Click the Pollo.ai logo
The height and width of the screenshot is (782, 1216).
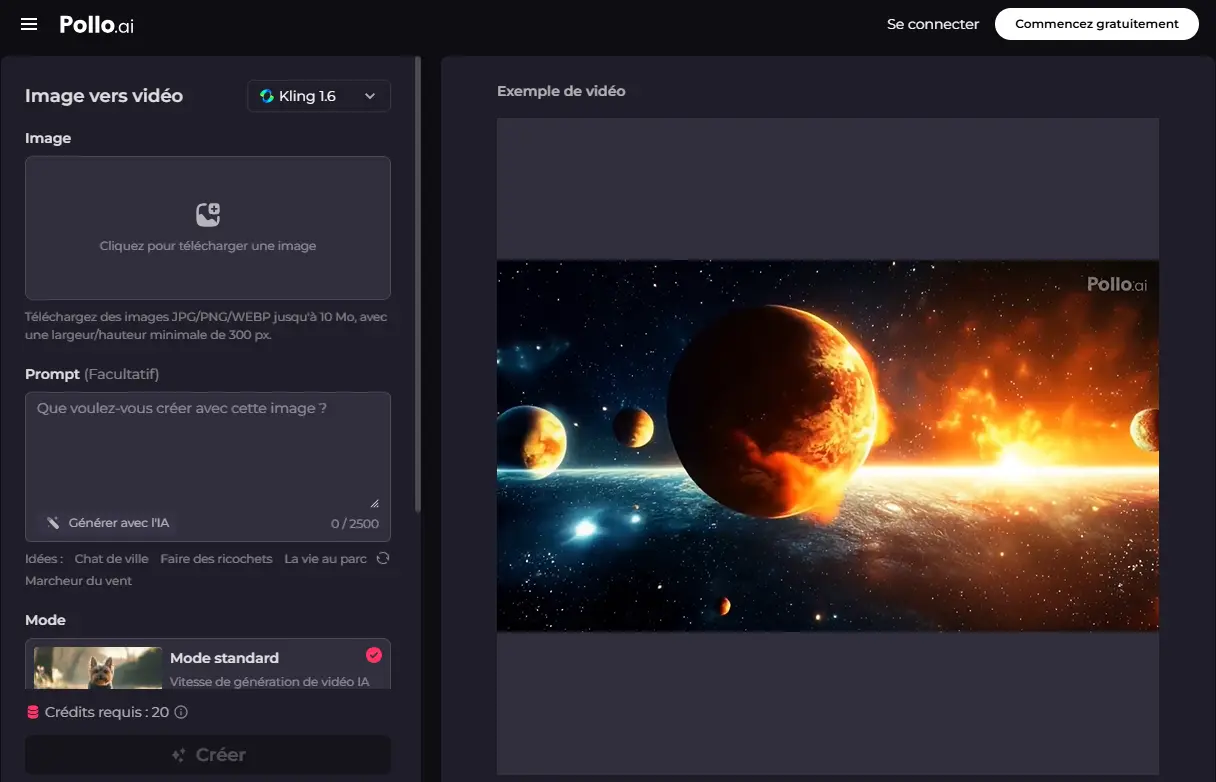96,25
